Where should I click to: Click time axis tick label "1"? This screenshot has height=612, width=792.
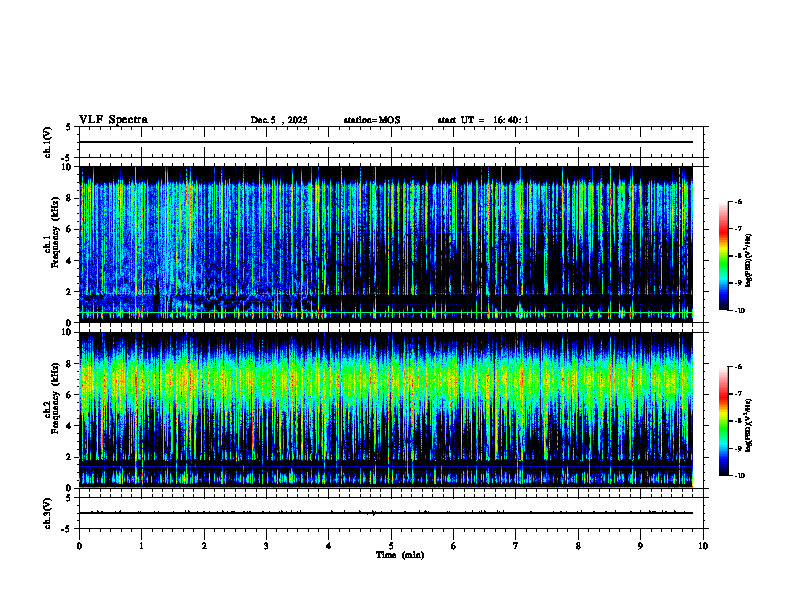[x=142, y=546]
